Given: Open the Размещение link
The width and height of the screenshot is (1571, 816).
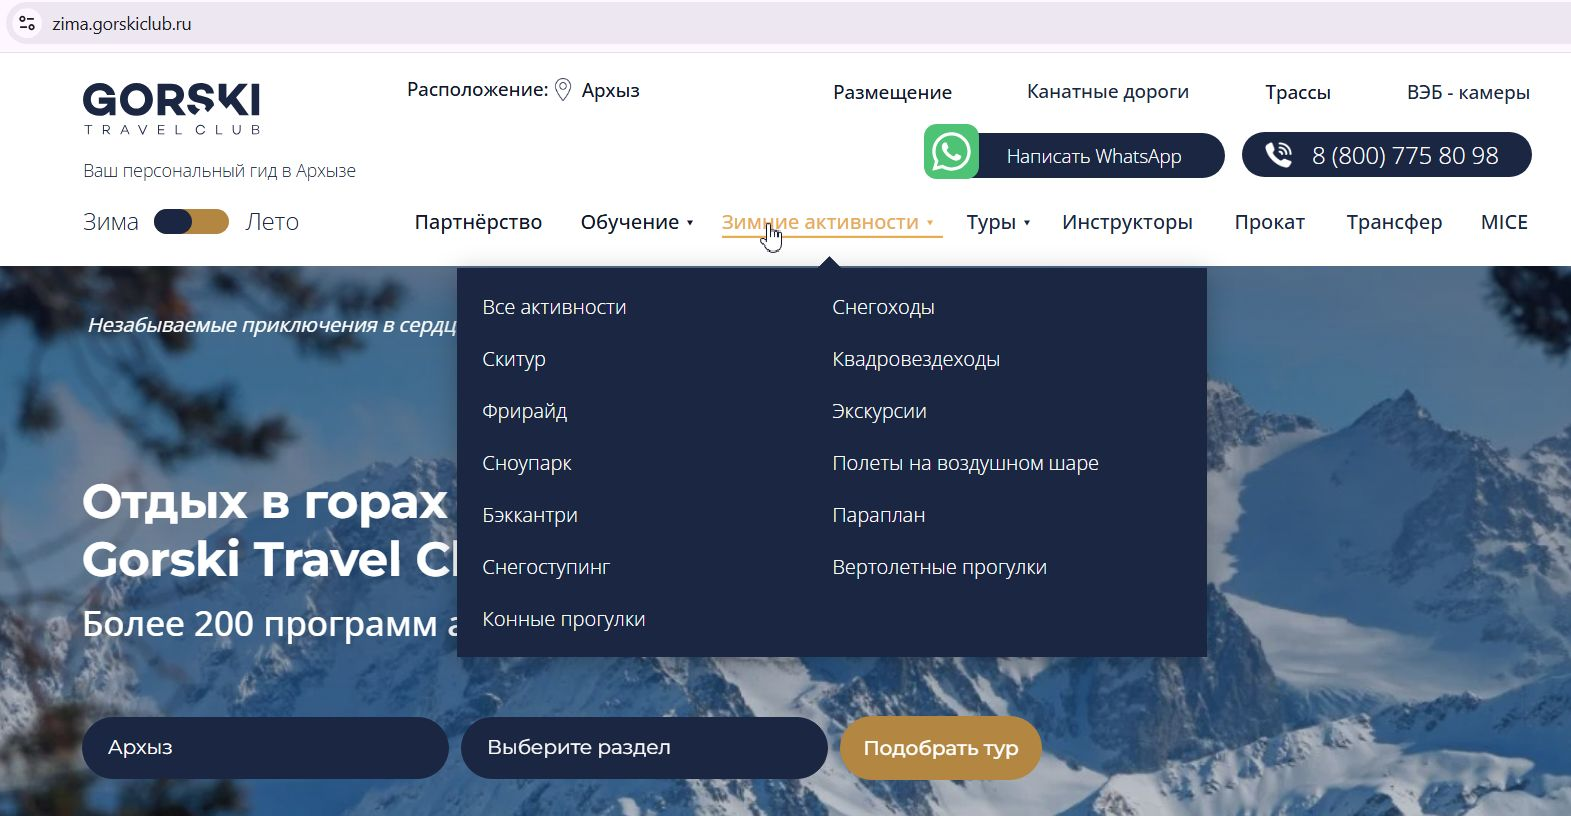Looking at the screenshot, I should [x=893, y=92].
